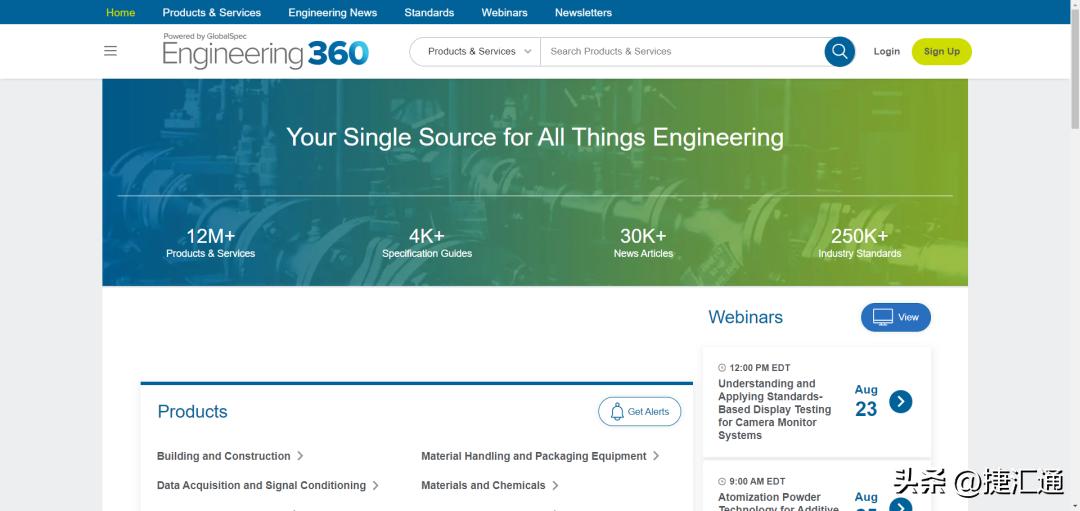1080x511 pixels.
Task: Expand Building and Construction category
Action: pyautogui.click(x=300, y=456)
